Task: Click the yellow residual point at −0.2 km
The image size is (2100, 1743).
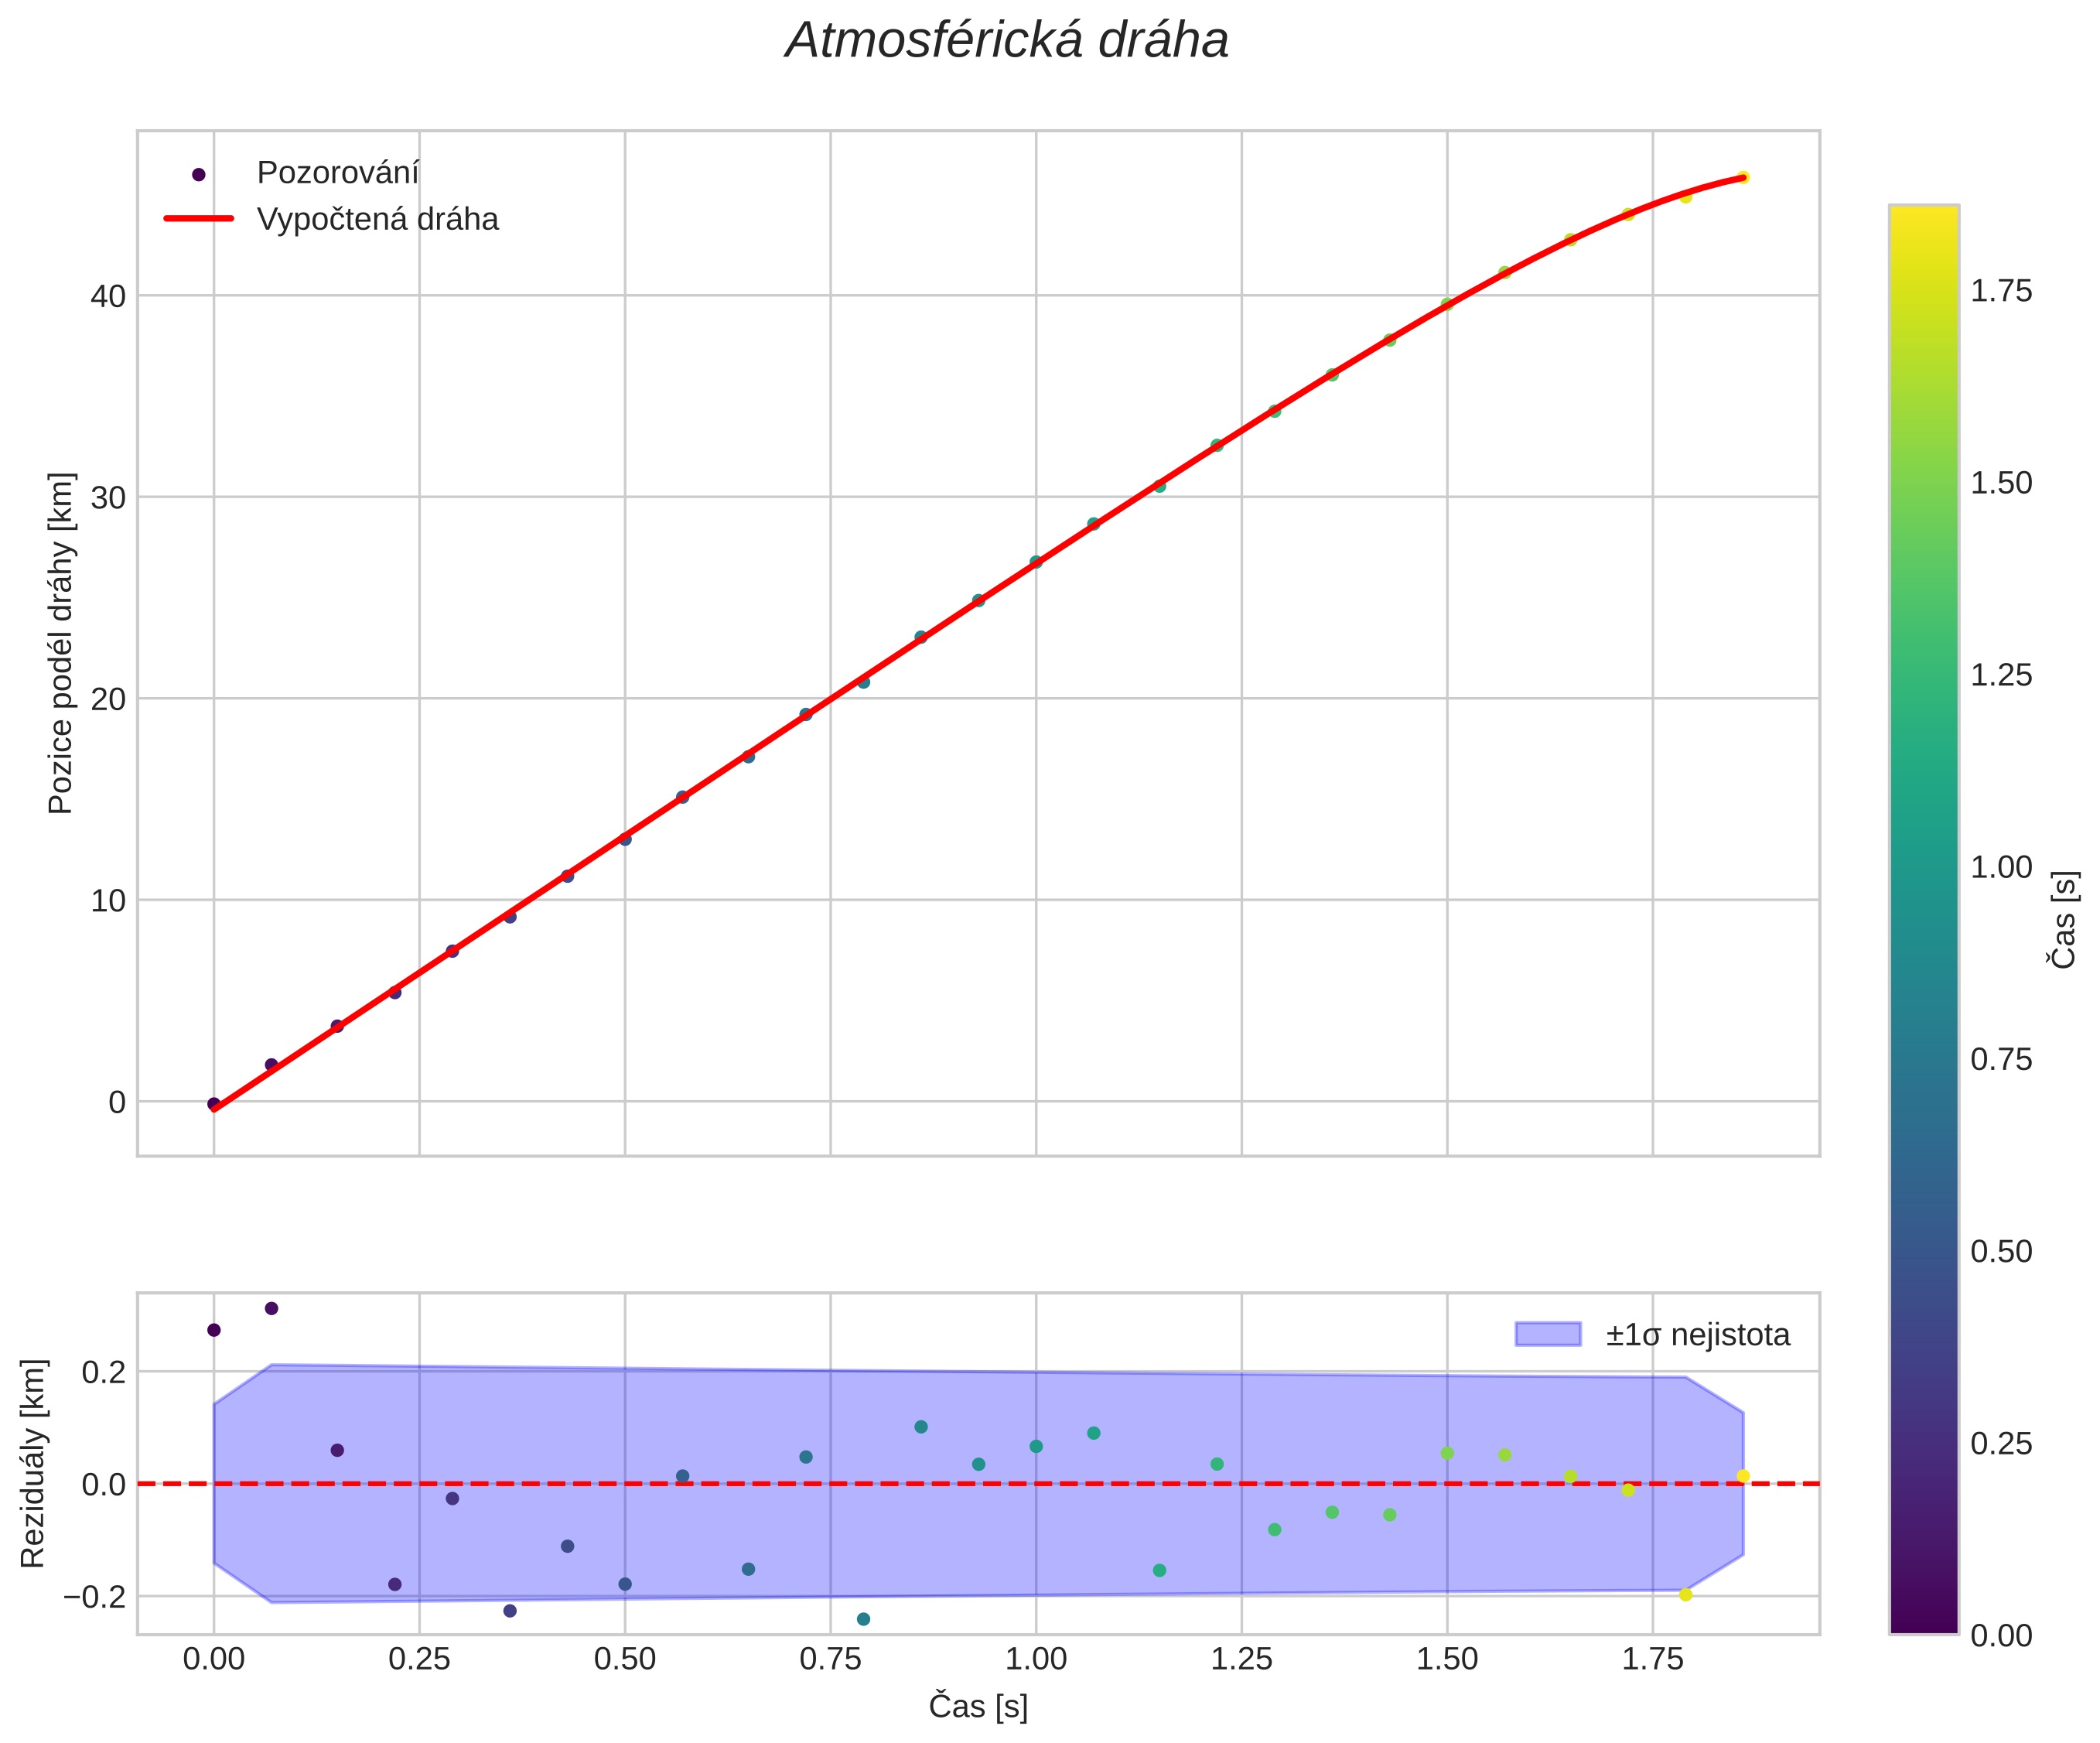Action: coord(1685,1595)
